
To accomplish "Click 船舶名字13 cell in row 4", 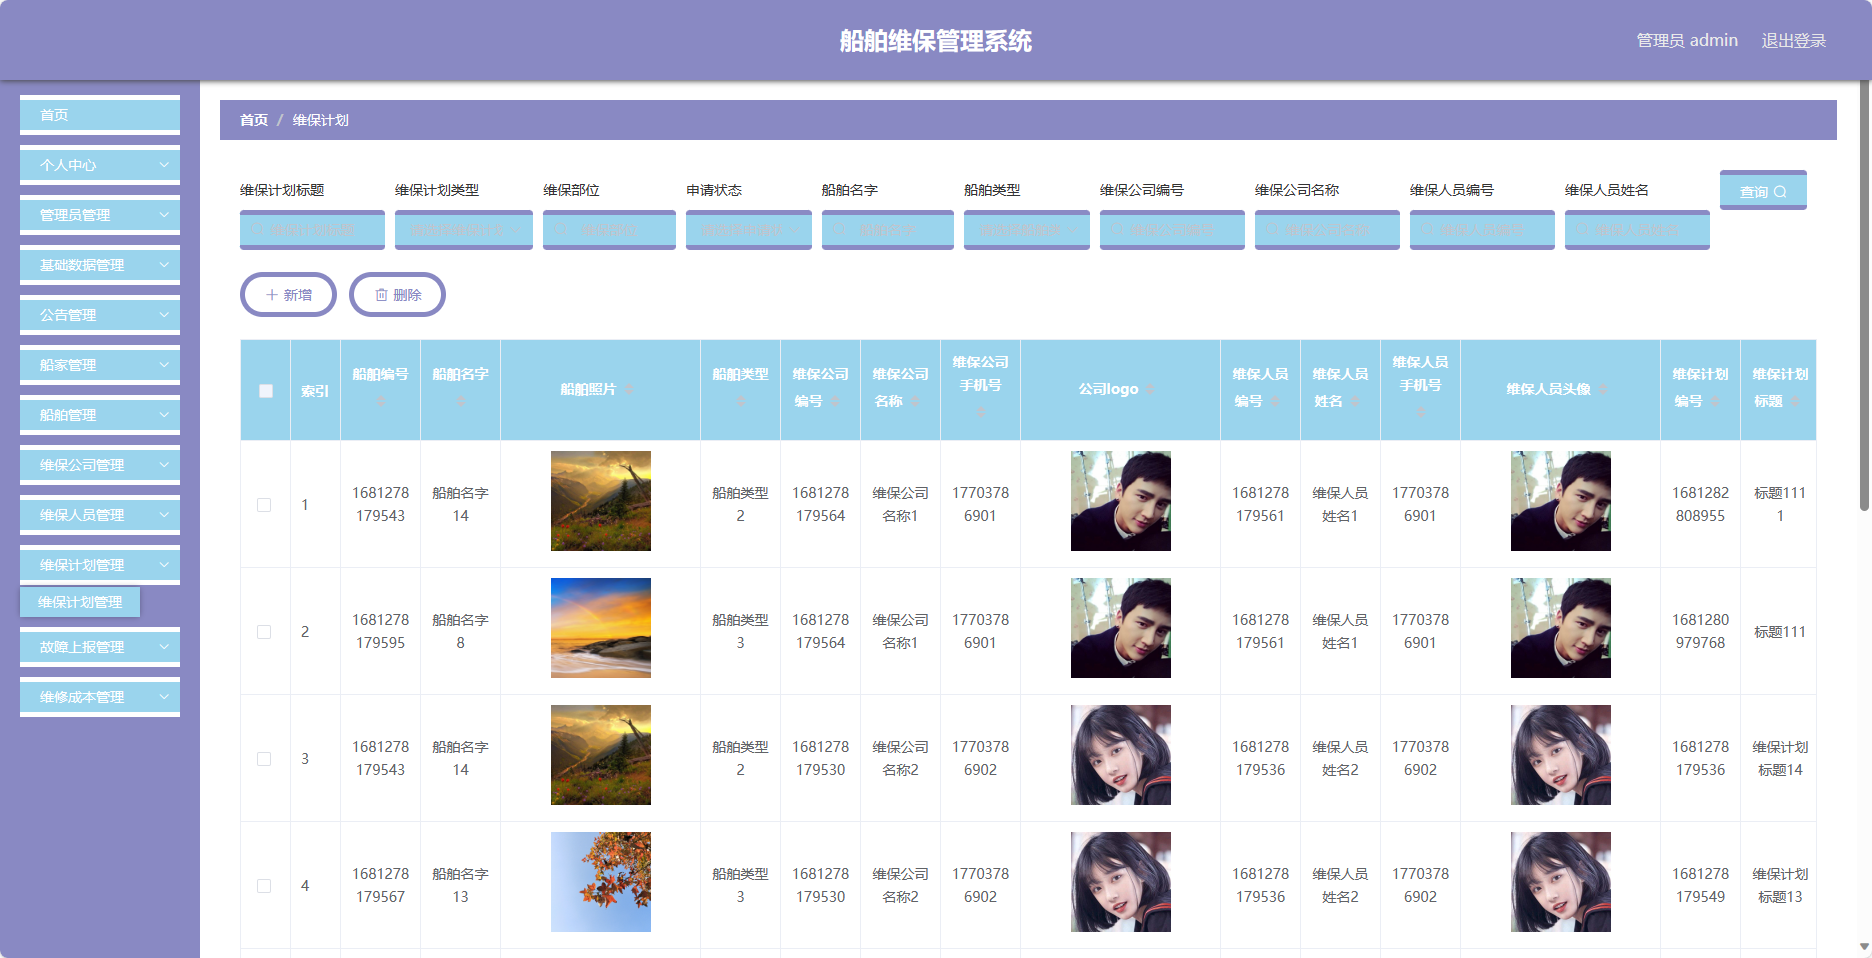I will click(460, 886).
